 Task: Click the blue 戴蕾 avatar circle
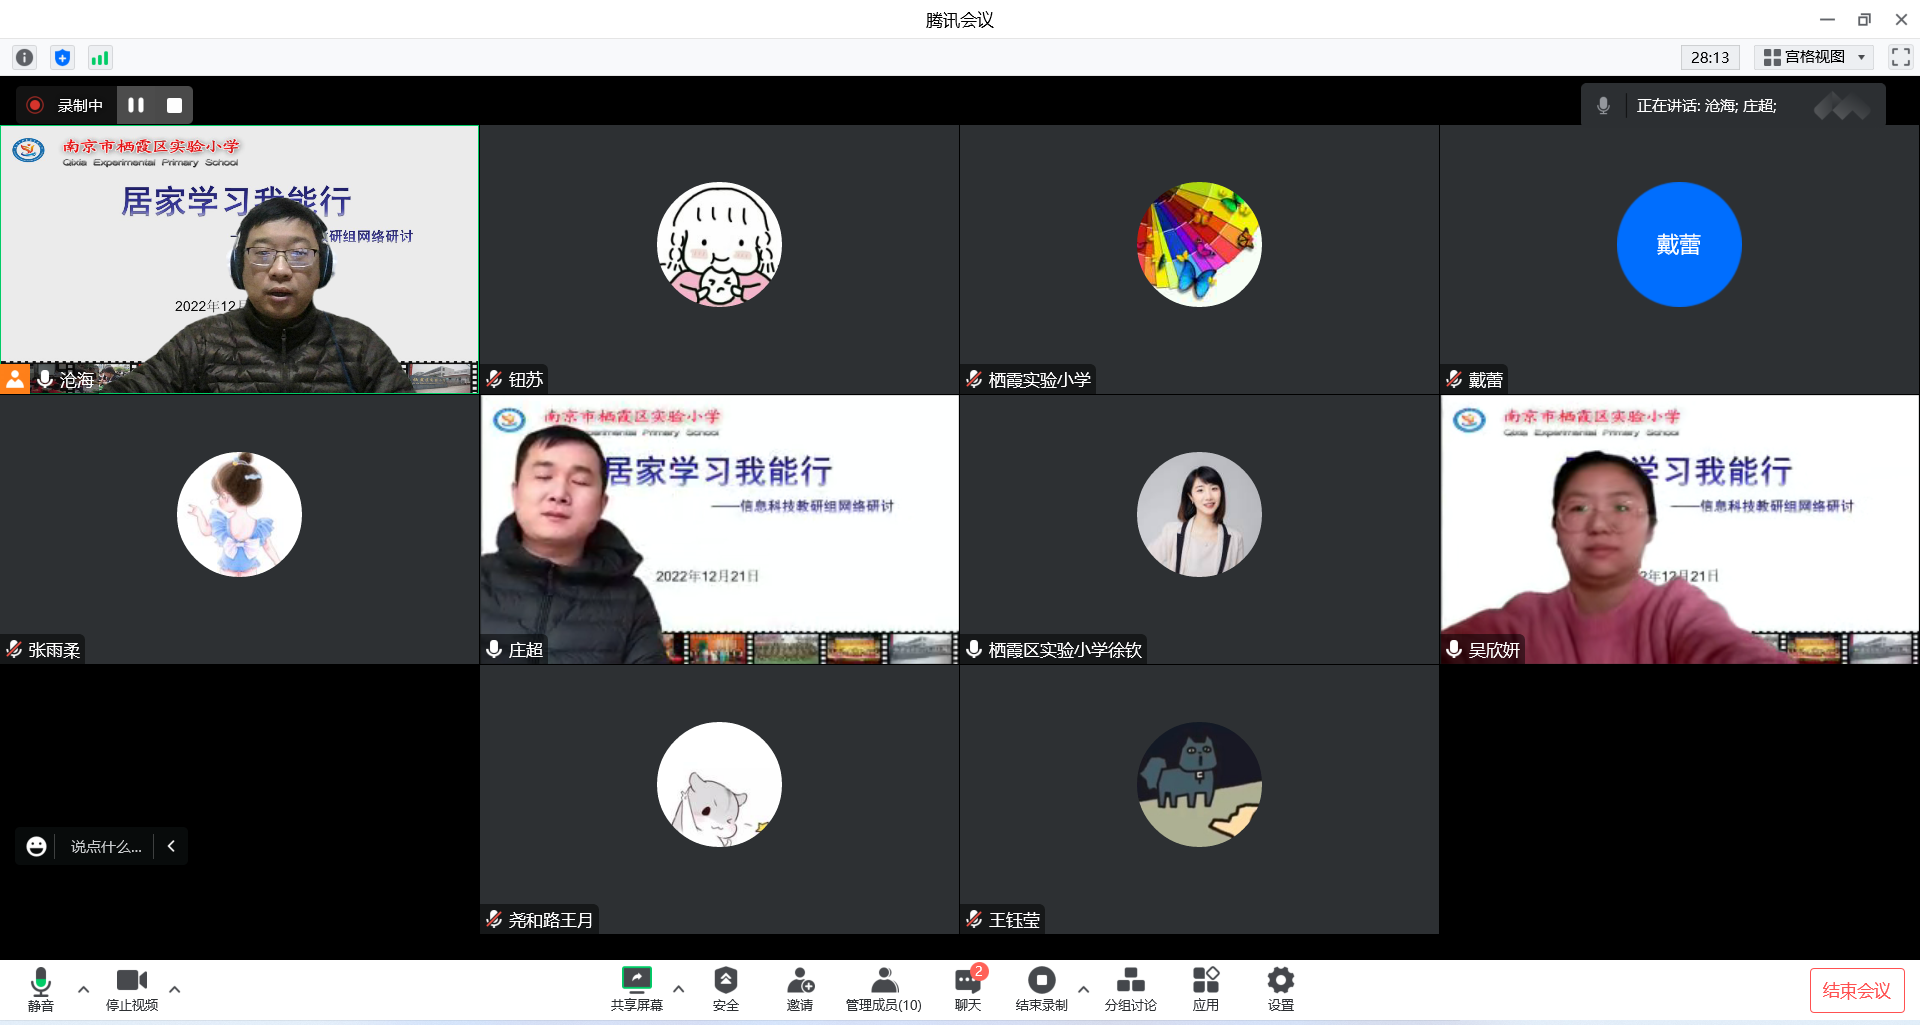coord(1679,244)
